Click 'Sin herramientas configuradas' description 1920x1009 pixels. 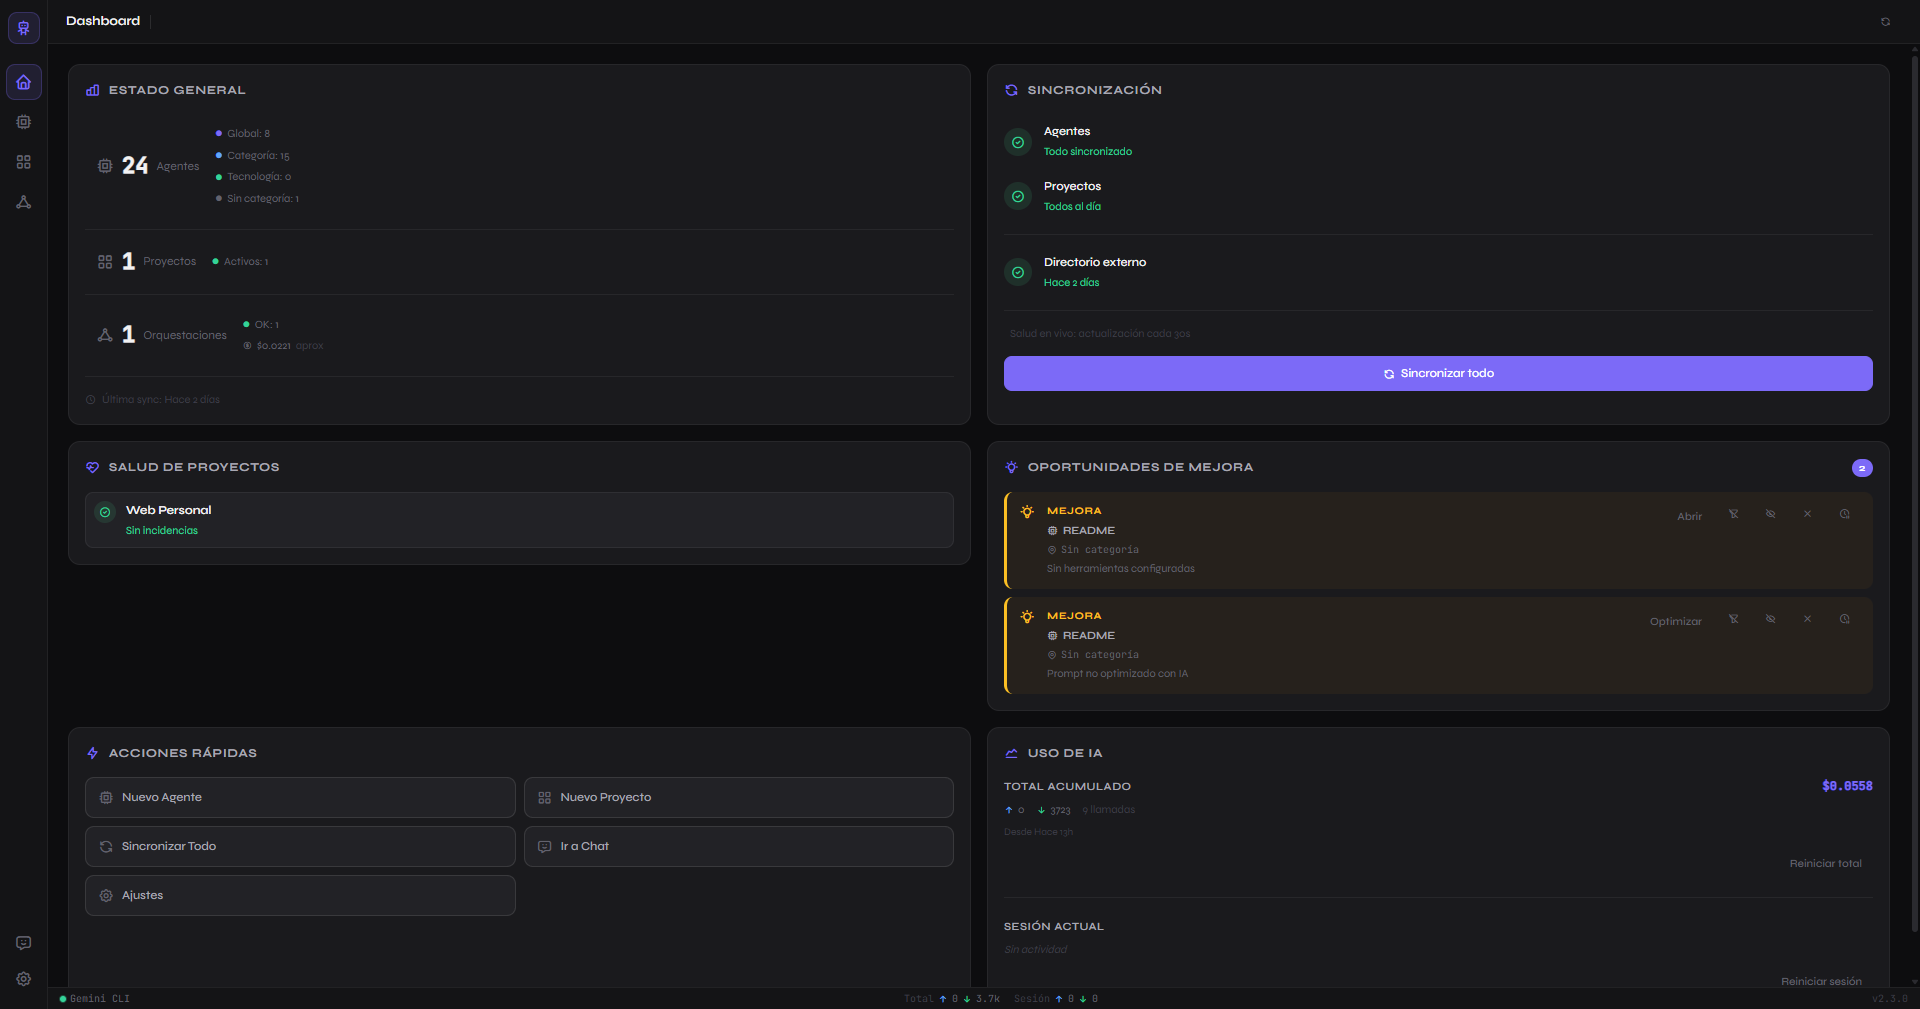(1121, 568)
